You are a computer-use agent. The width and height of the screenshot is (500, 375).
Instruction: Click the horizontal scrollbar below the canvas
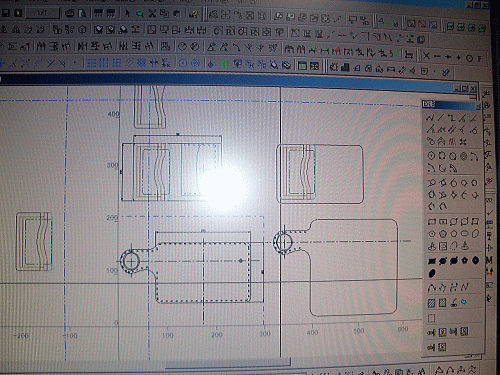pos(228,368)
